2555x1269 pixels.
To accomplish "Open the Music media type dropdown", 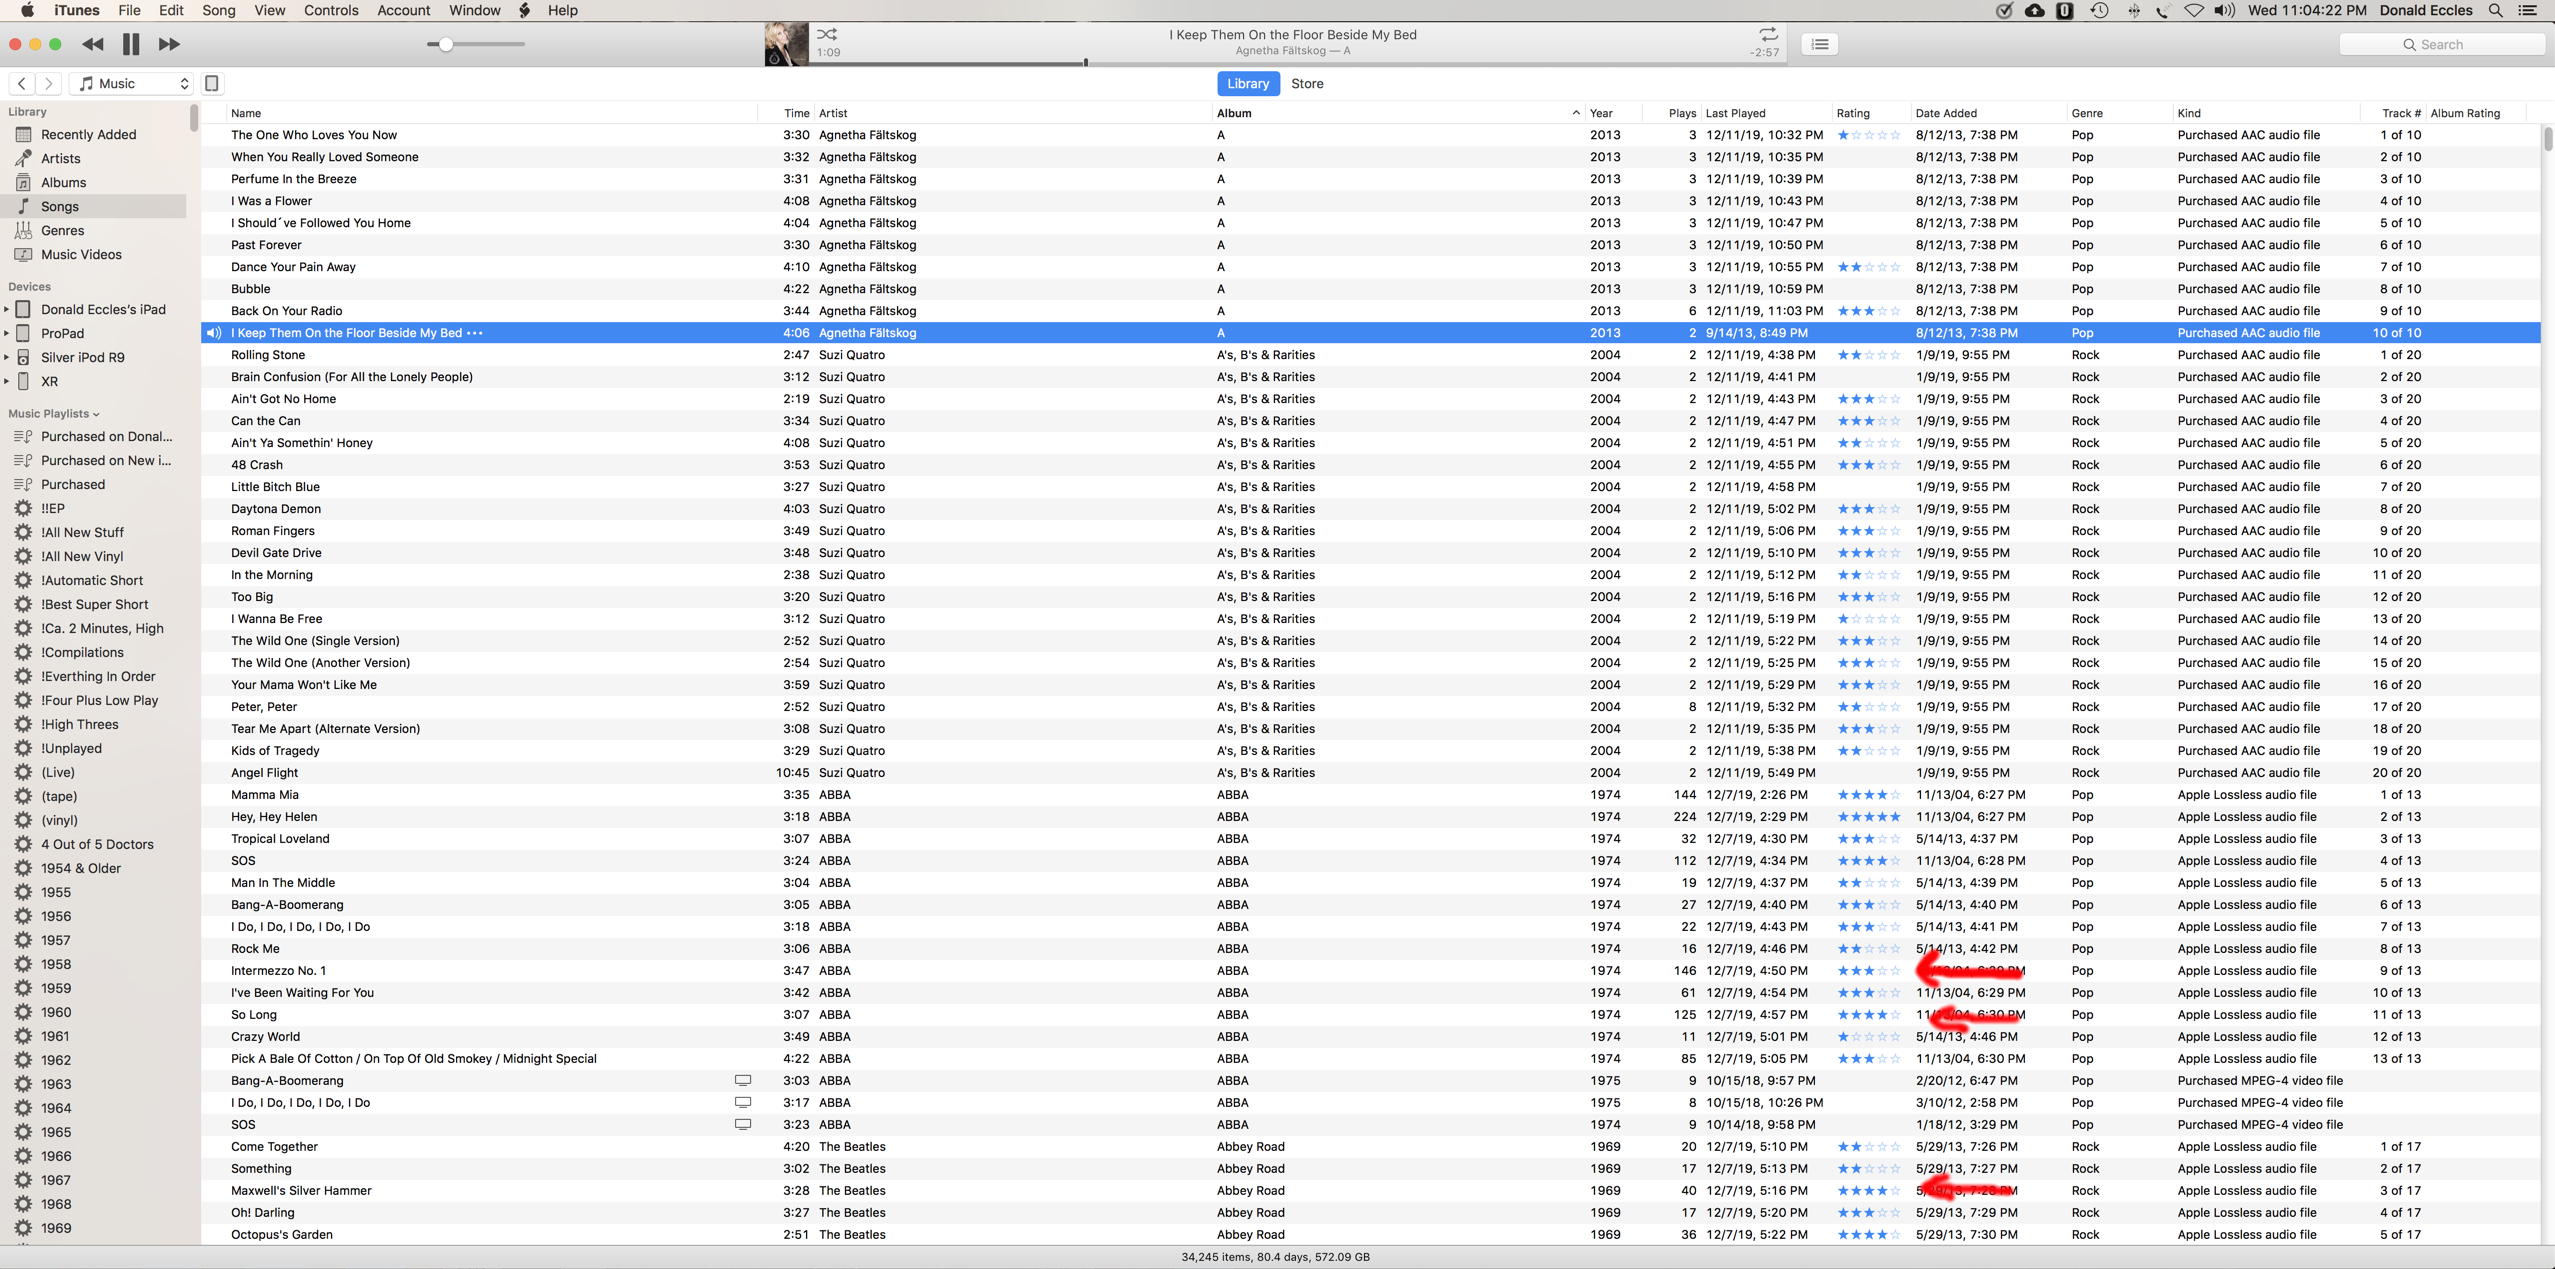I will point(132,84).
